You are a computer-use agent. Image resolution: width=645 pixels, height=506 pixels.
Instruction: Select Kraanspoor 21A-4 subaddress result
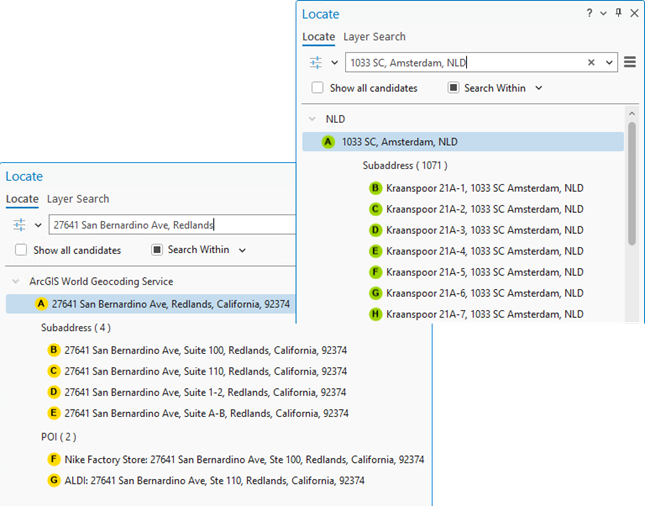click(x=484, y=251)
